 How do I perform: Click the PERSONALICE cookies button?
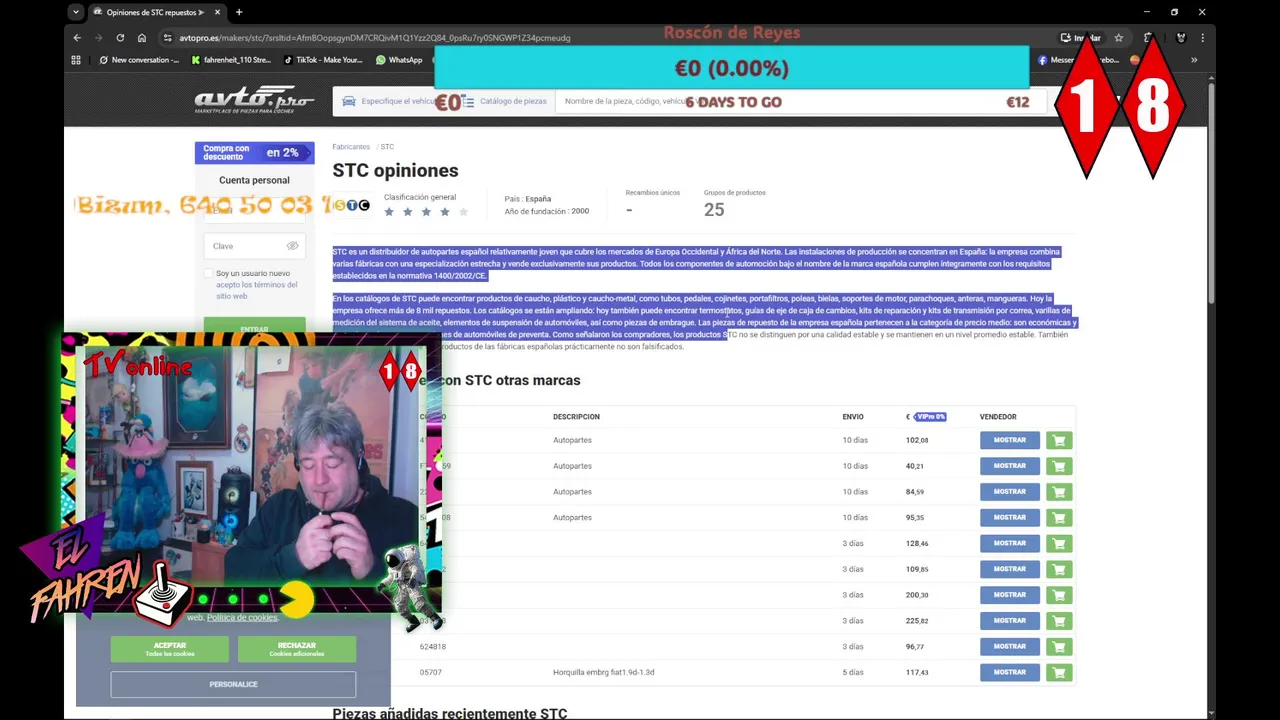[233, 684]
